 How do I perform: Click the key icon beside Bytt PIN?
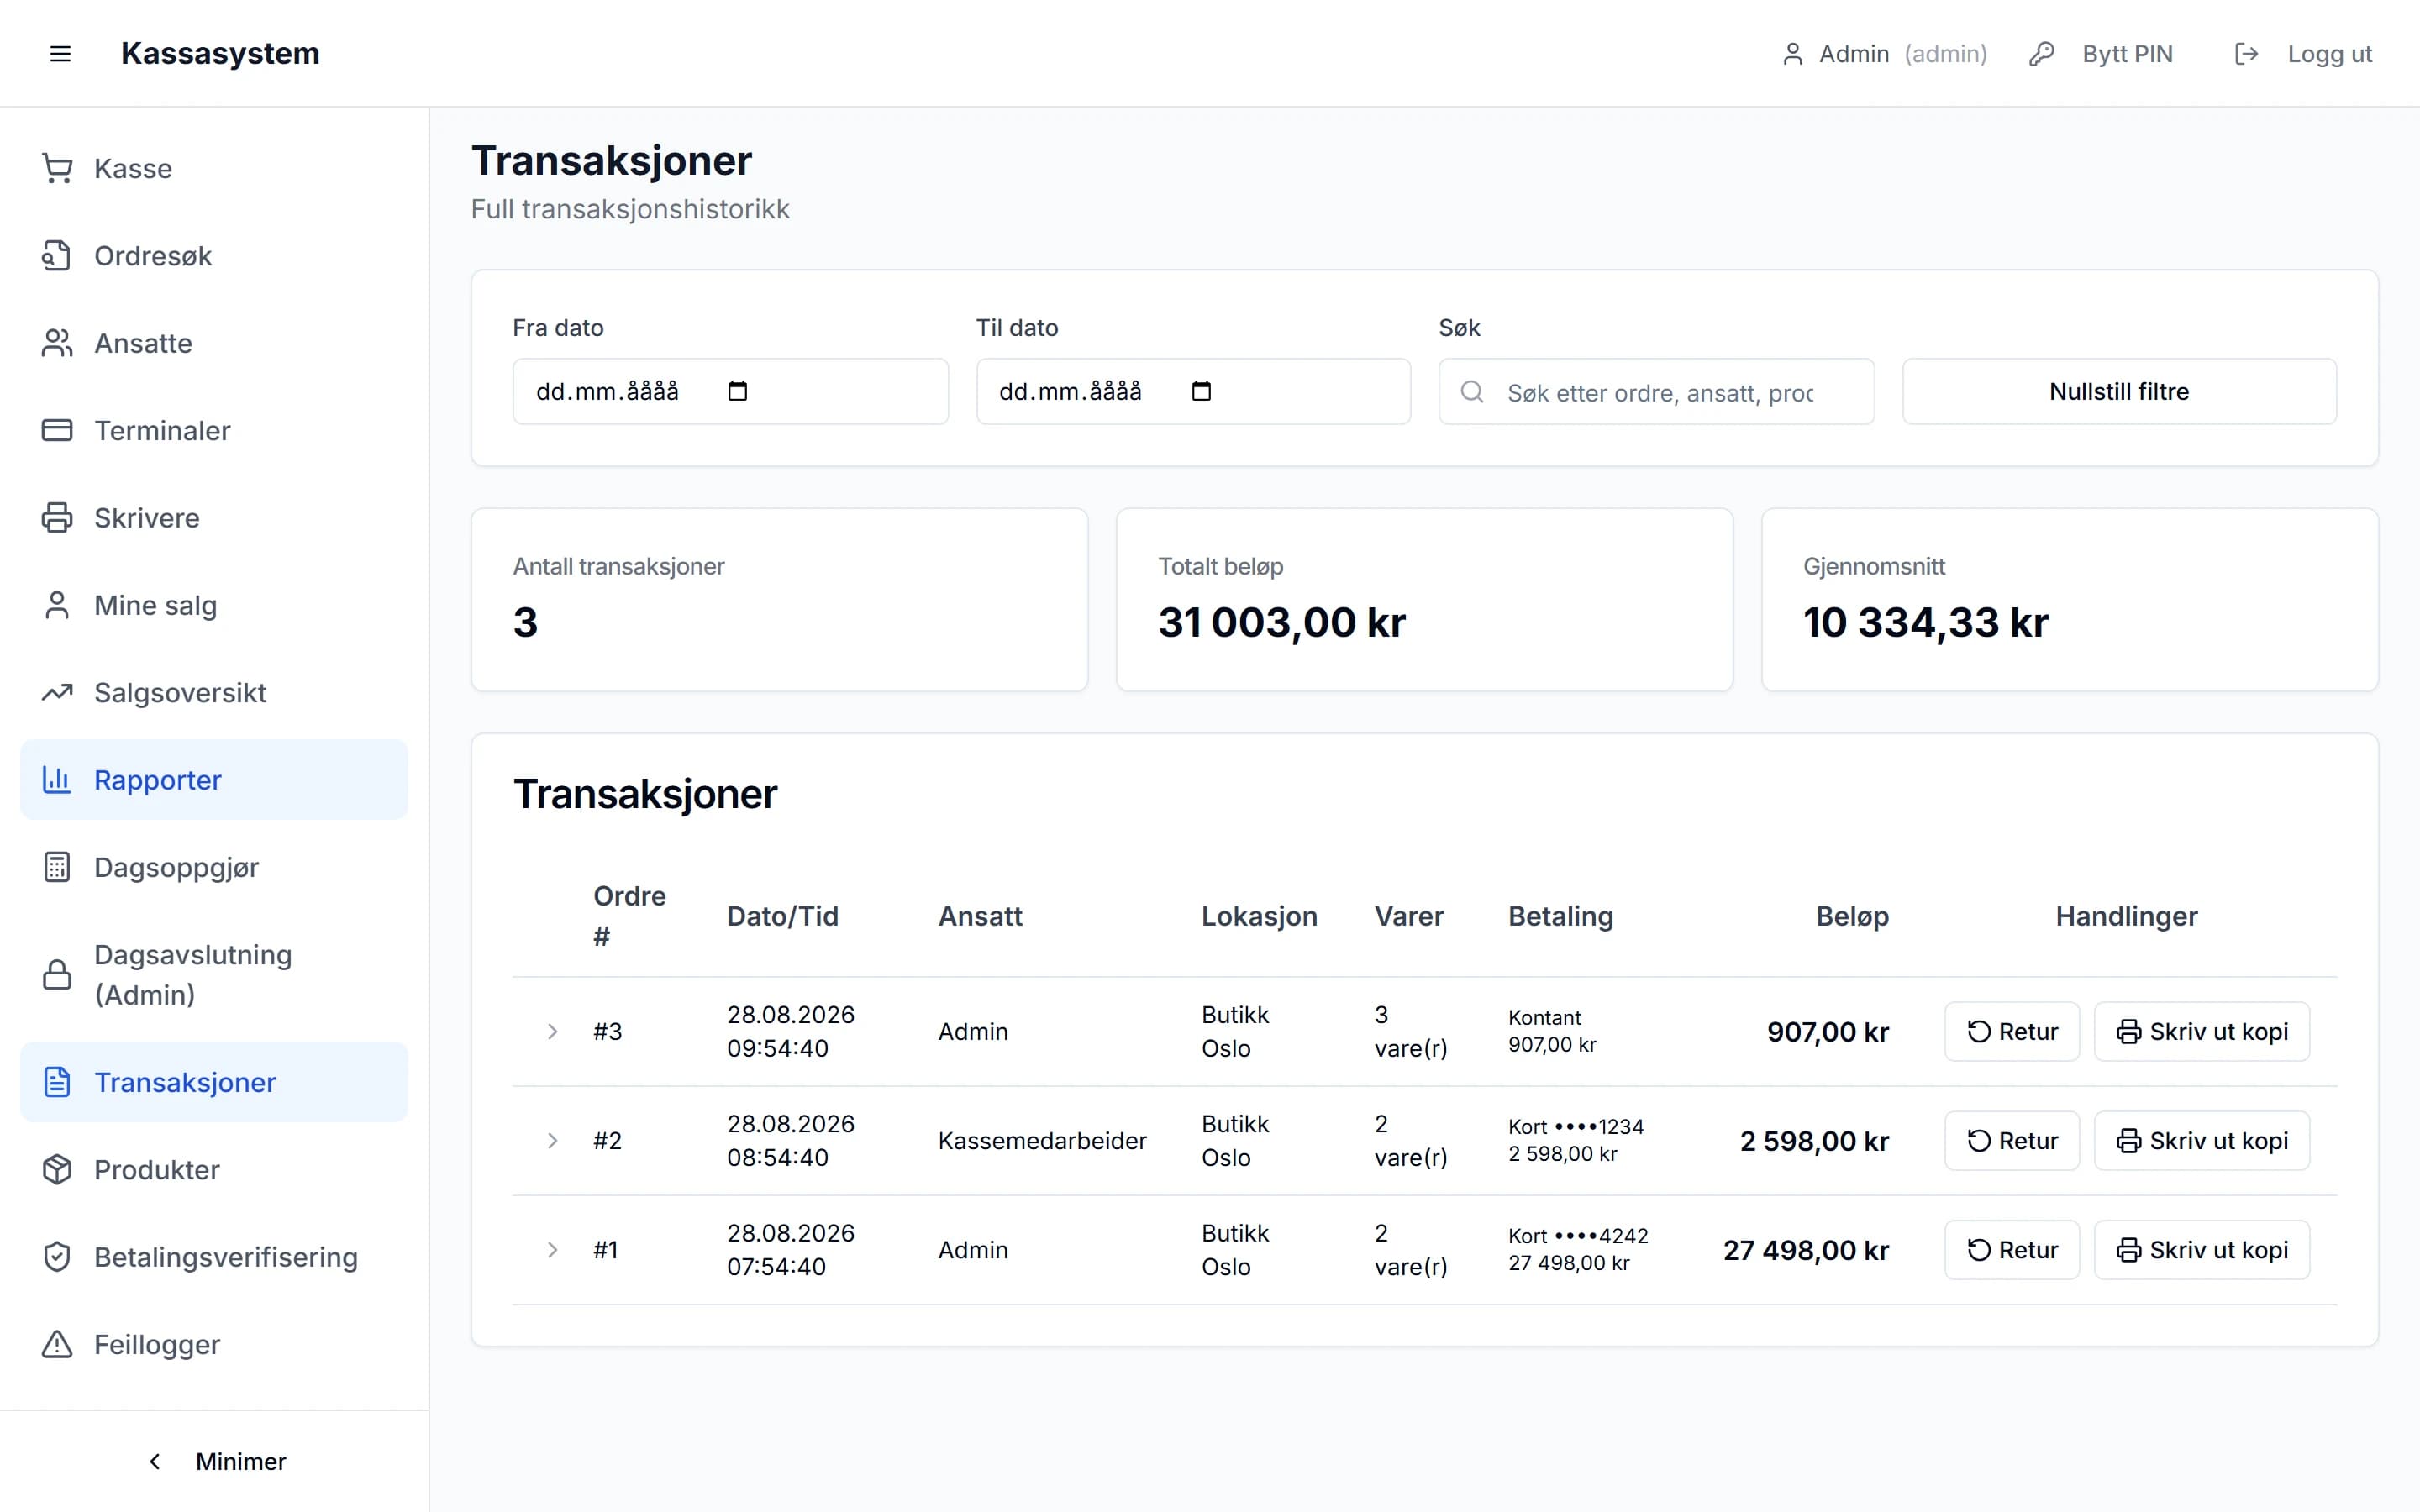pyautogui.click(x=2041, y=54)
